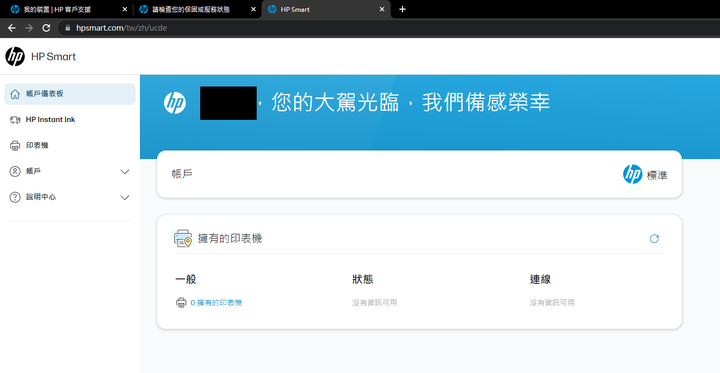Click the printer location icon beside 擁有的印表機

tap(183, 238)
